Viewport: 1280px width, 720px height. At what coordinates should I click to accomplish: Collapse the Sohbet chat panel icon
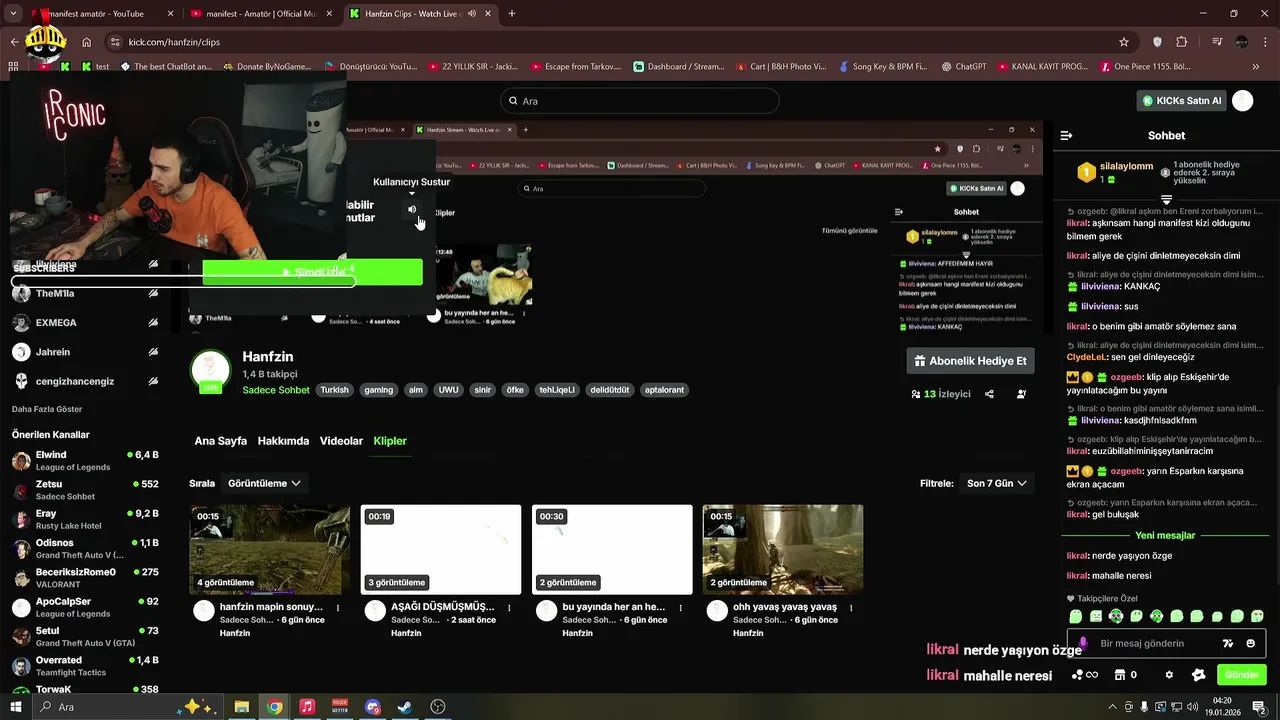[1066, 135]
